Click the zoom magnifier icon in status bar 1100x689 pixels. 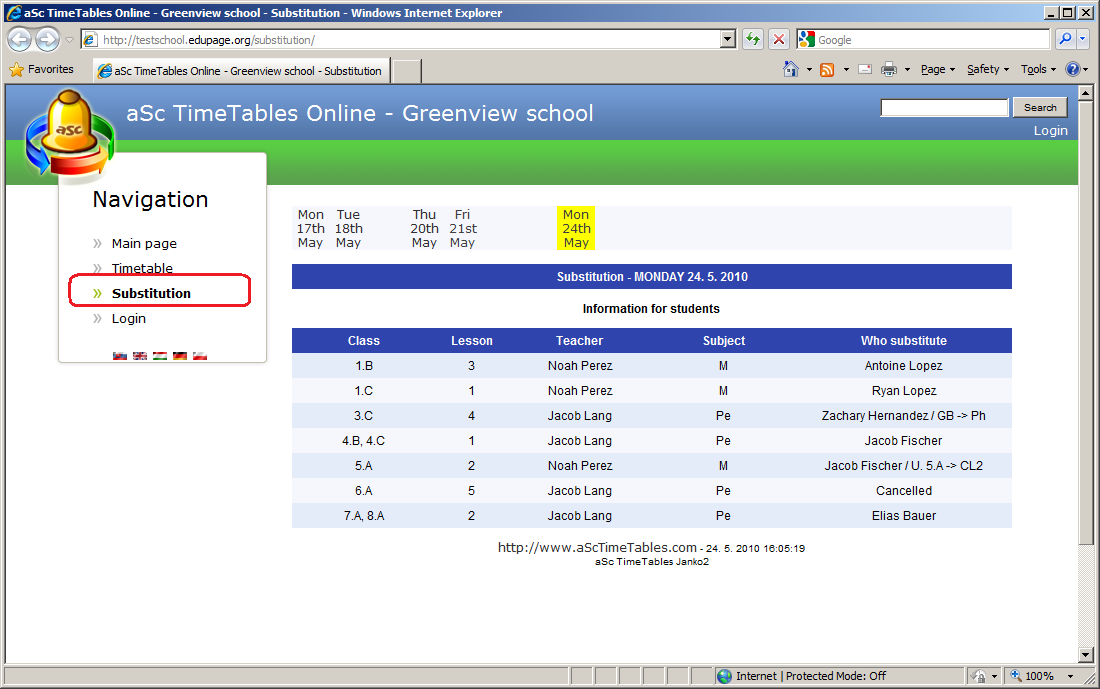1015,676
